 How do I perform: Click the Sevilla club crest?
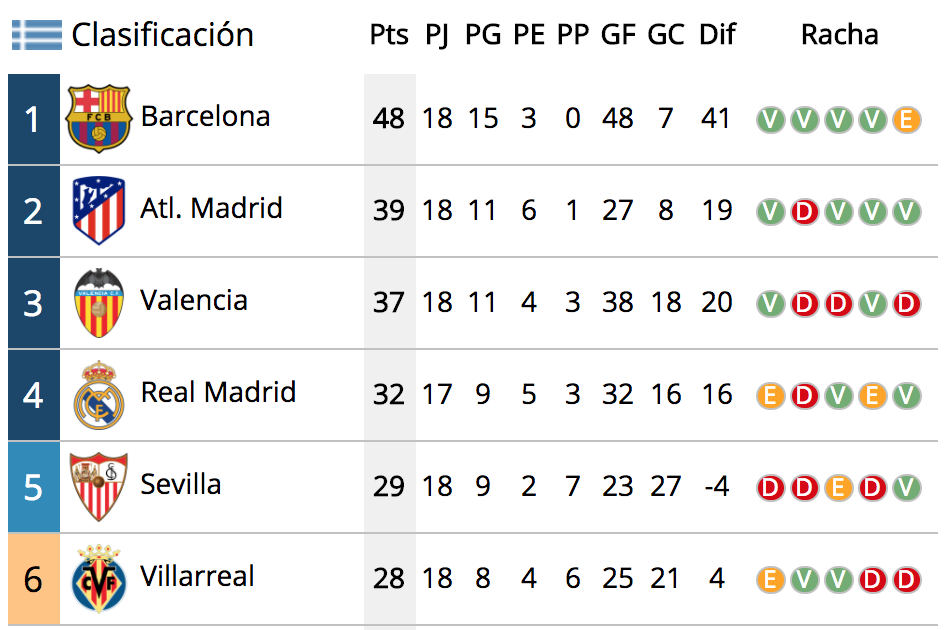[x=99, y=487]
